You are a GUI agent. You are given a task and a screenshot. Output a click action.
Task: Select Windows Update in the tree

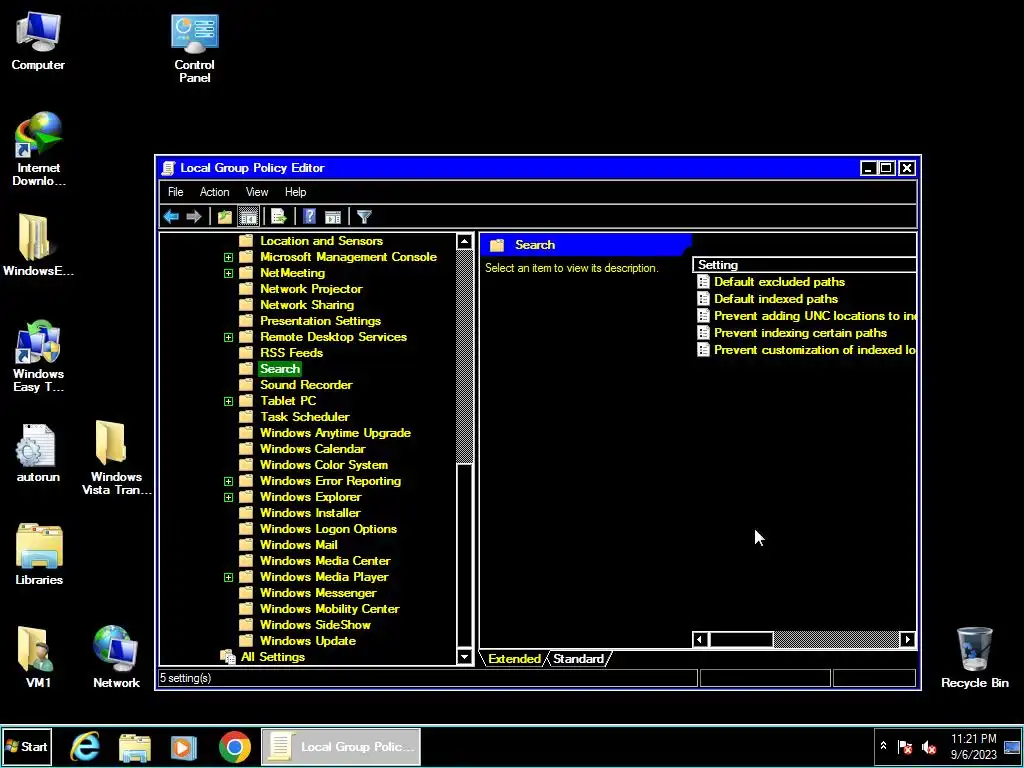pos(308,641)
